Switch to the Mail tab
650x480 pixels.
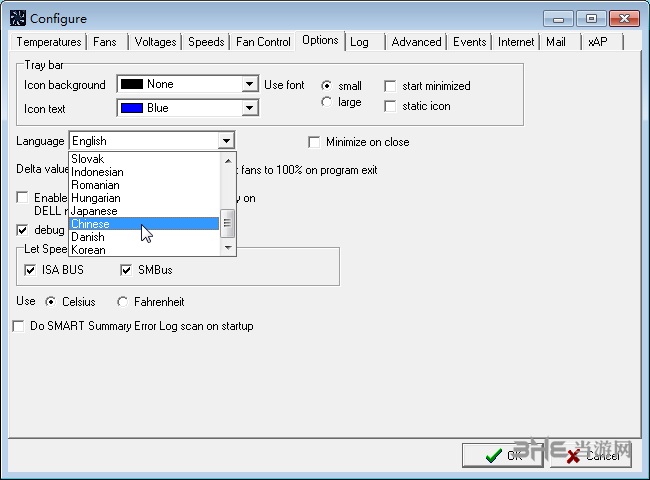(x=555, y=42)
